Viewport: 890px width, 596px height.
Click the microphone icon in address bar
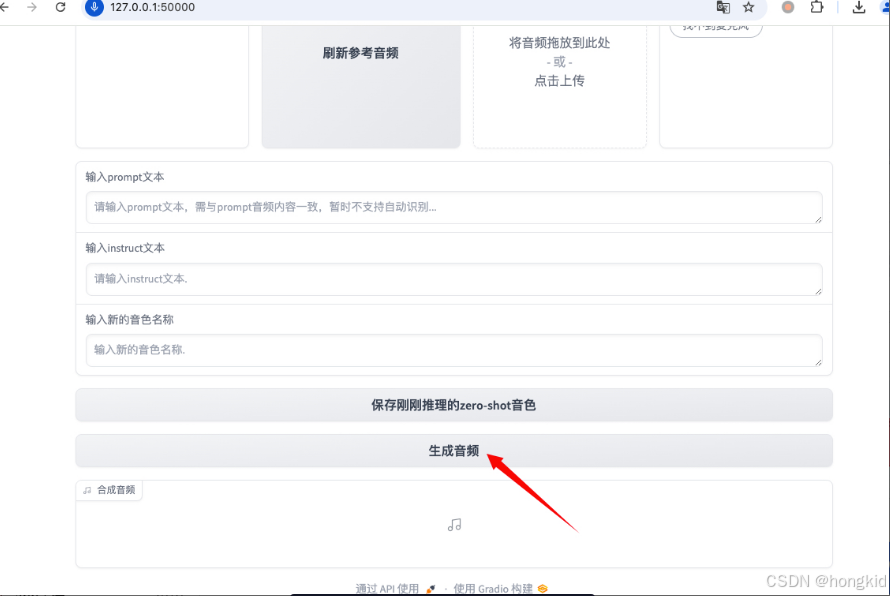coord(94,7)
